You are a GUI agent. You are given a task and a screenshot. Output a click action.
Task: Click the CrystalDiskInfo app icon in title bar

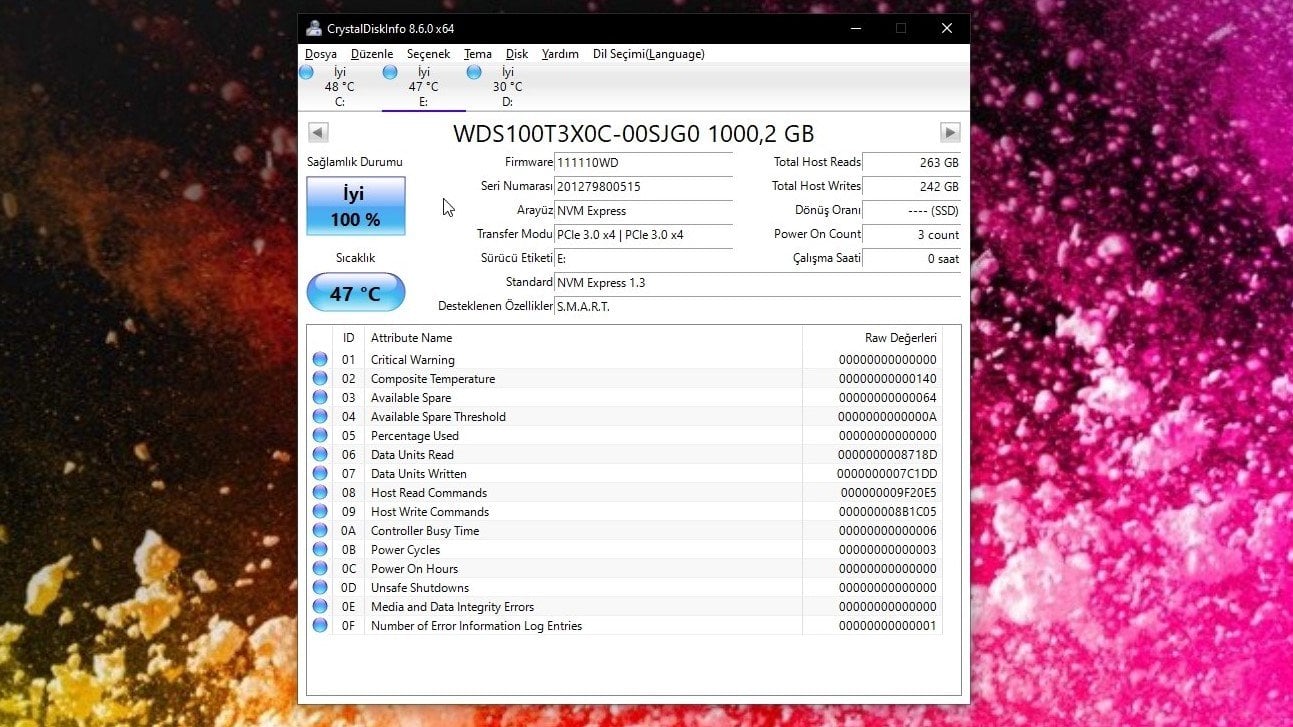tap(314, 28)
